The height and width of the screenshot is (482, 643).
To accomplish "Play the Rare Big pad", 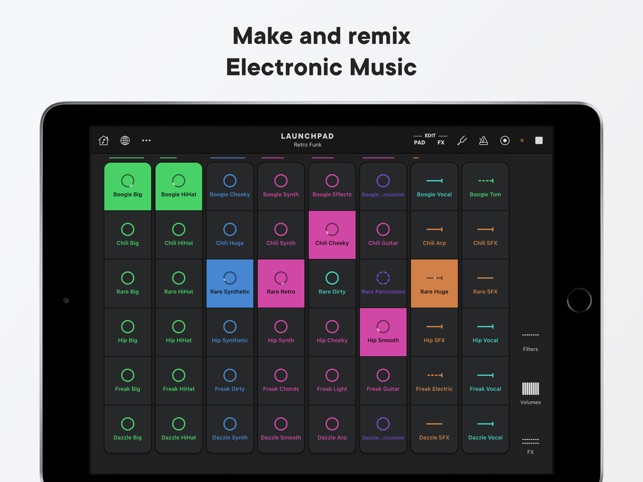I will (128, 283).
